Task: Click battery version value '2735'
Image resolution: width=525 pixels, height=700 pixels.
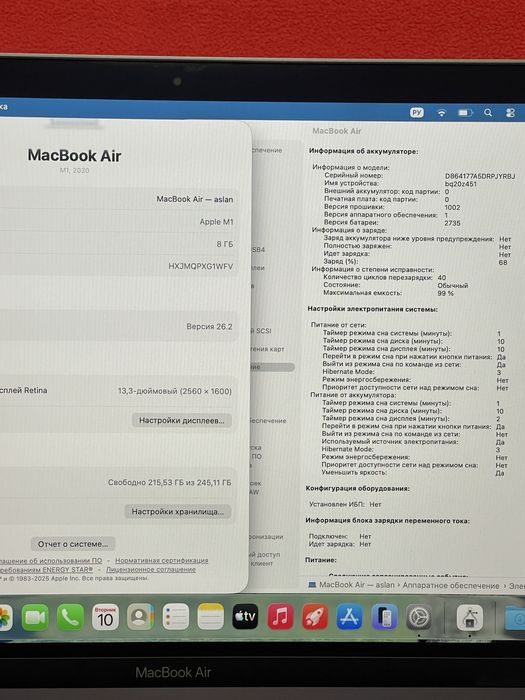Action: 452,223
